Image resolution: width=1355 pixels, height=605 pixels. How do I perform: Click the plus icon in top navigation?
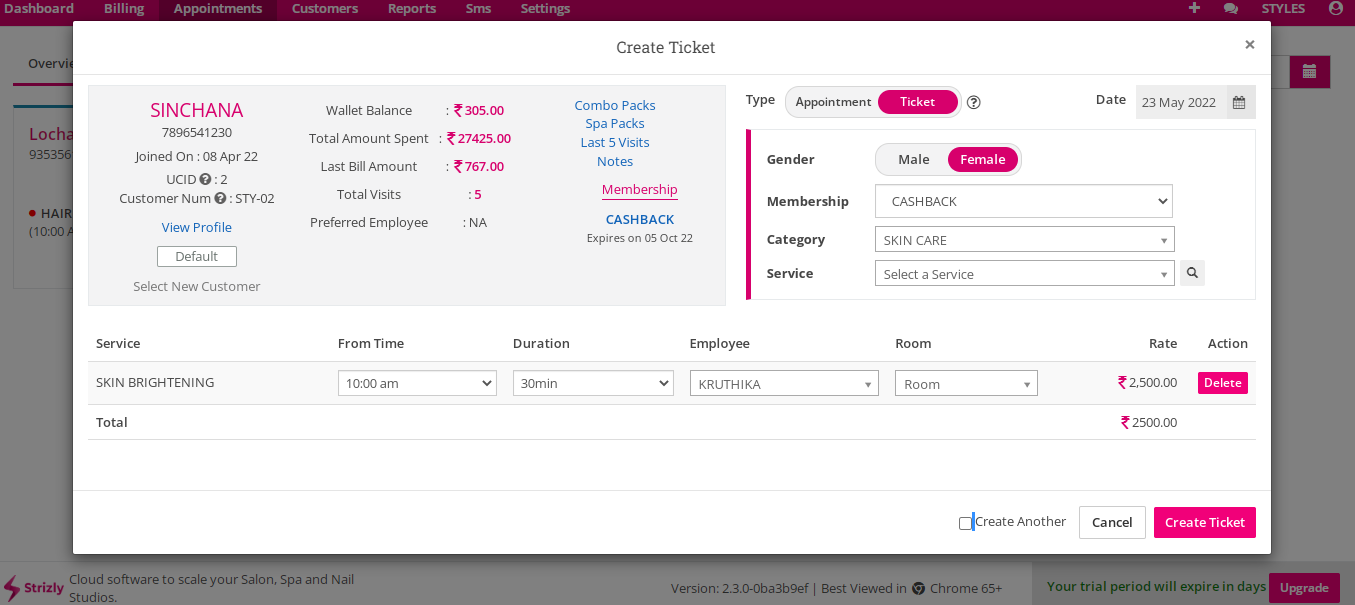click(1194, 8)
